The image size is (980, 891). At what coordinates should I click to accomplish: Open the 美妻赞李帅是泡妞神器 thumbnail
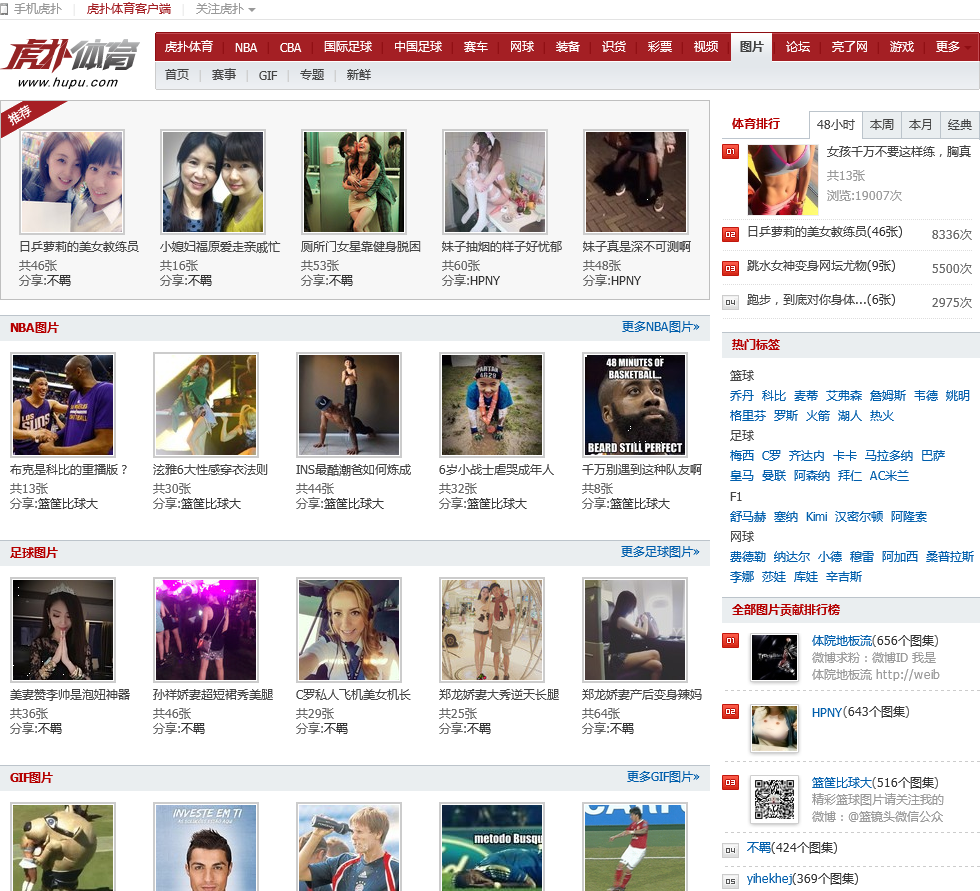click(62, 630)
